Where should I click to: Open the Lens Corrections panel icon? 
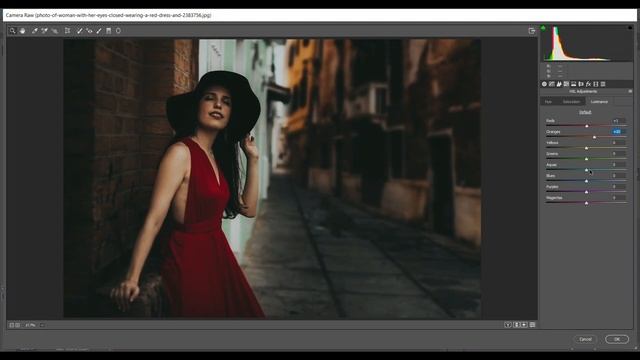[x=581, y=84]
